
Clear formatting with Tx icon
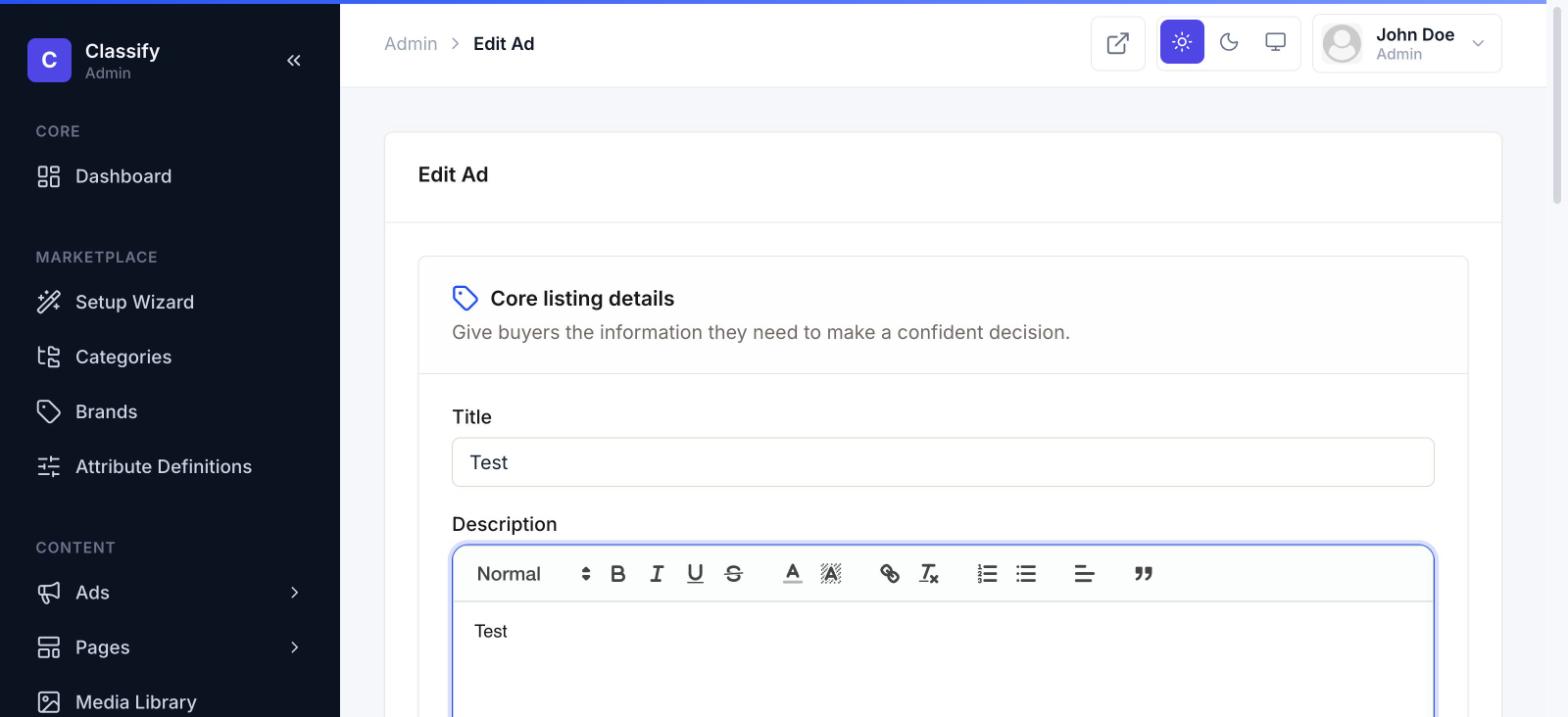(928, 574)
